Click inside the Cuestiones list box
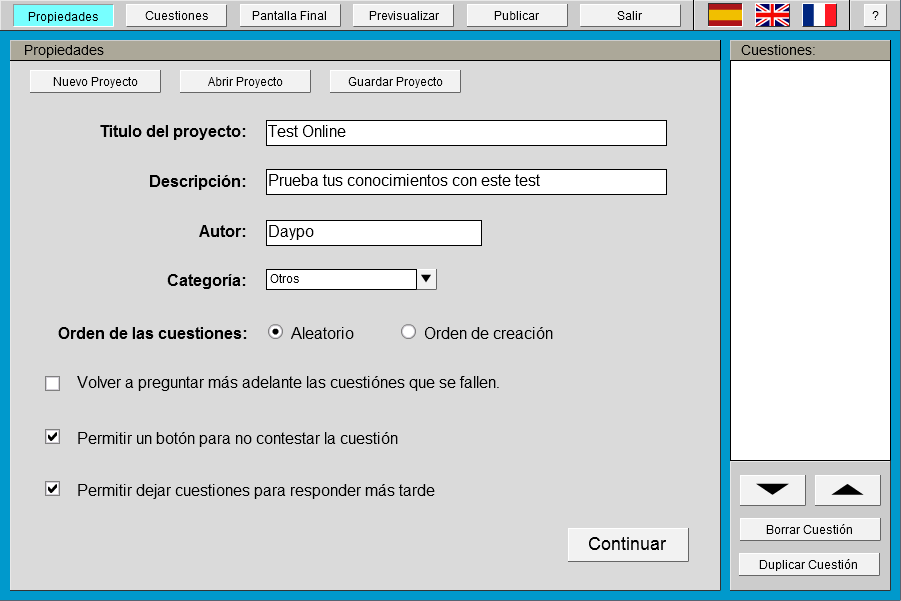The width and height of the screenshot is (901, 601). coord(810,261)
